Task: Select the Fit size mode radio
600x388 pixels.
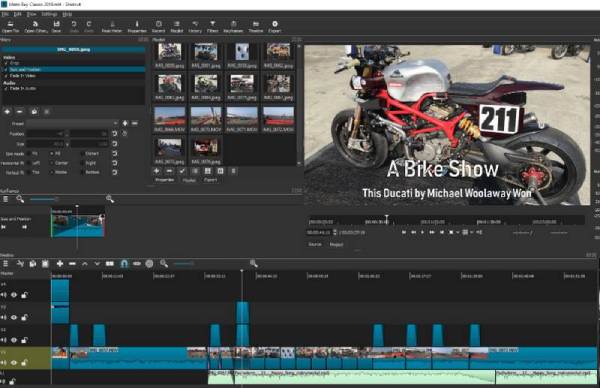Action: pyautogui.click(x=29, y=153)
